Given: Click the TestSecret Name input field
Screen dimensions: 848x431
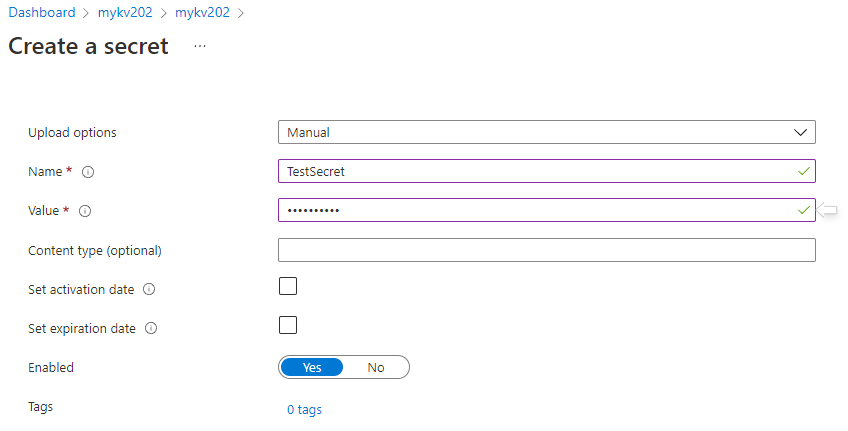Looking at the screenshot, I should tap(547, 171).
